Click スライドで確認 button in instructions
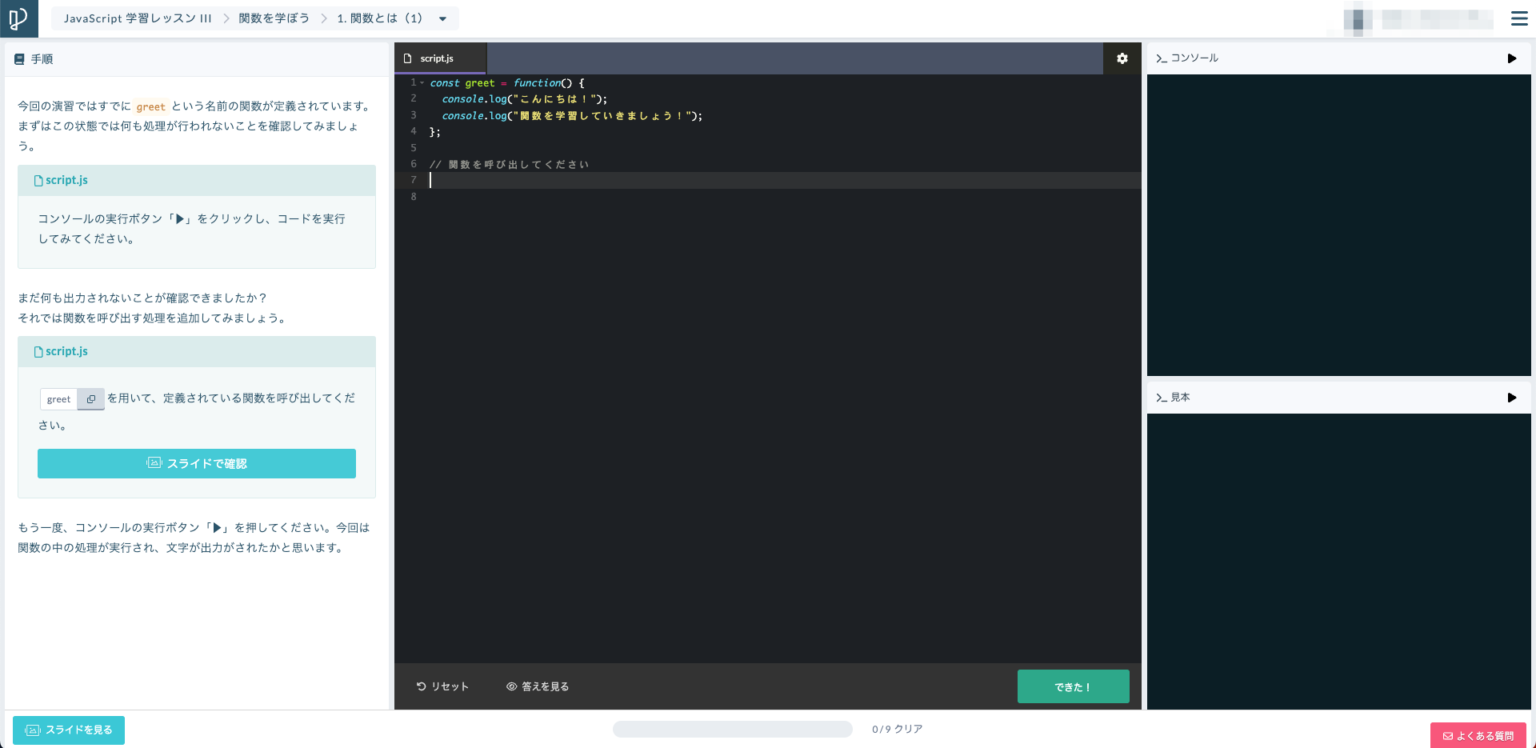 [x=197, y=463]
